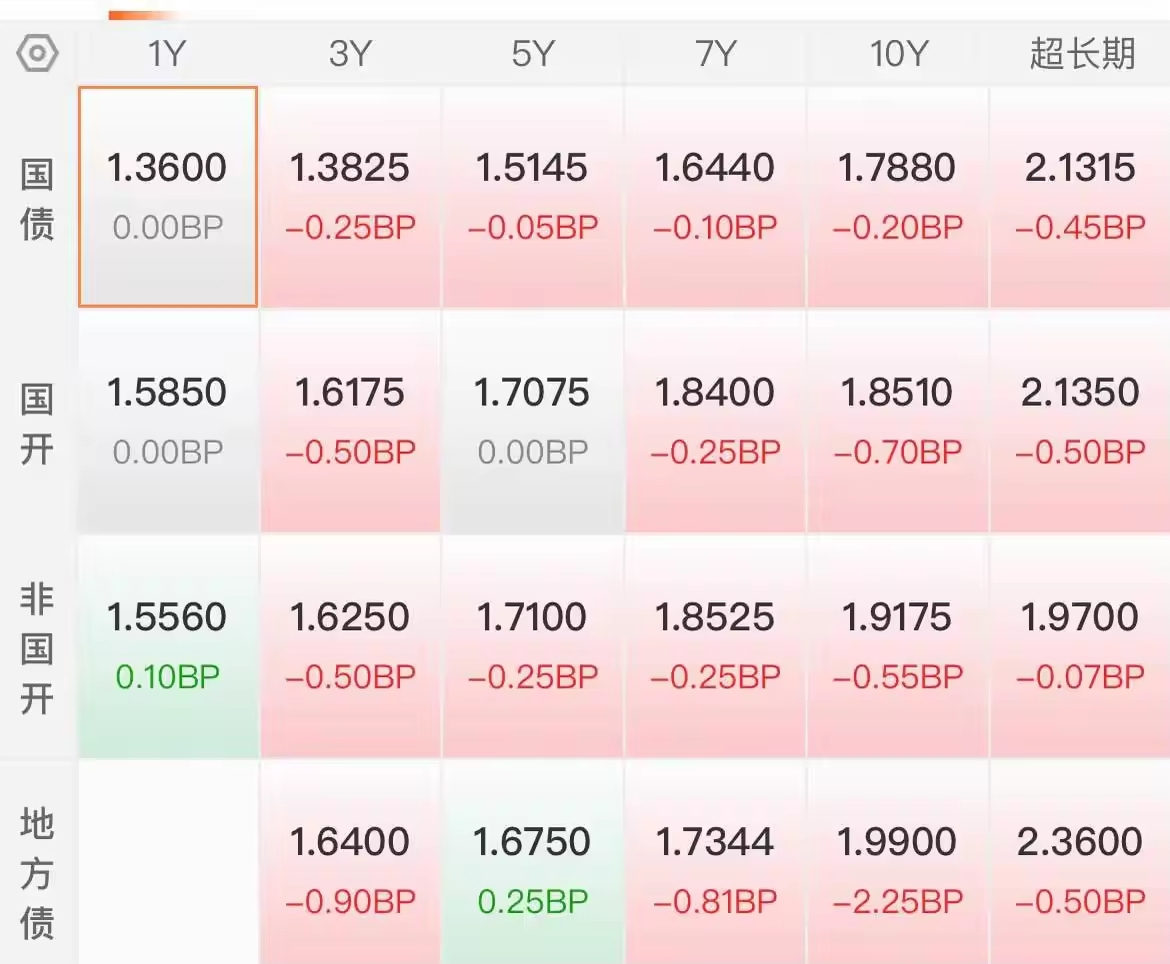Viewport: 1170px width, 964px height.
Task: Select the 国开 5Y cell showing 1.7075
Action: point(532,421)
